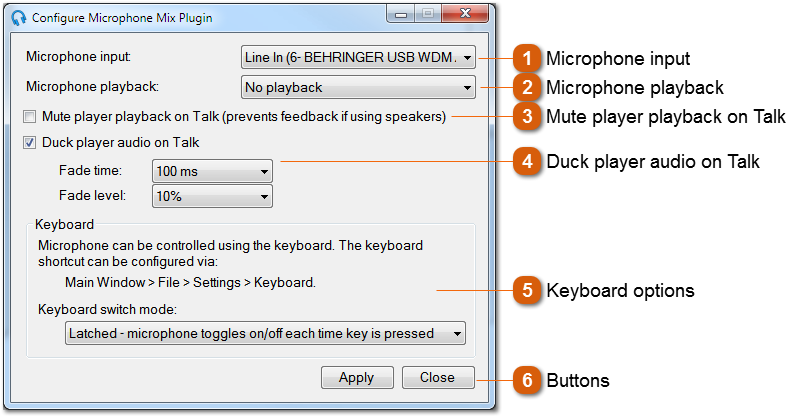This screenshot has width=802, height=418.
Task: Click the orange number 1 callout badge
Action: click(x=527, y=58)
